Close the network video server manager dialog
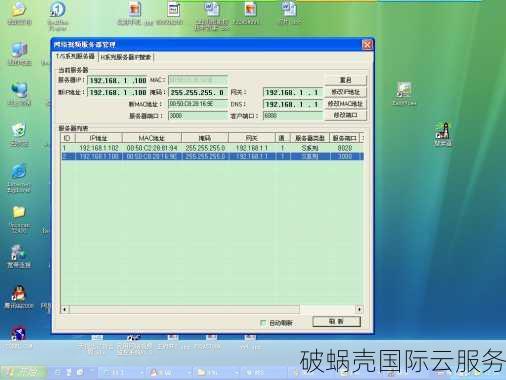506x380 pixels. click(x=367, y=44)
